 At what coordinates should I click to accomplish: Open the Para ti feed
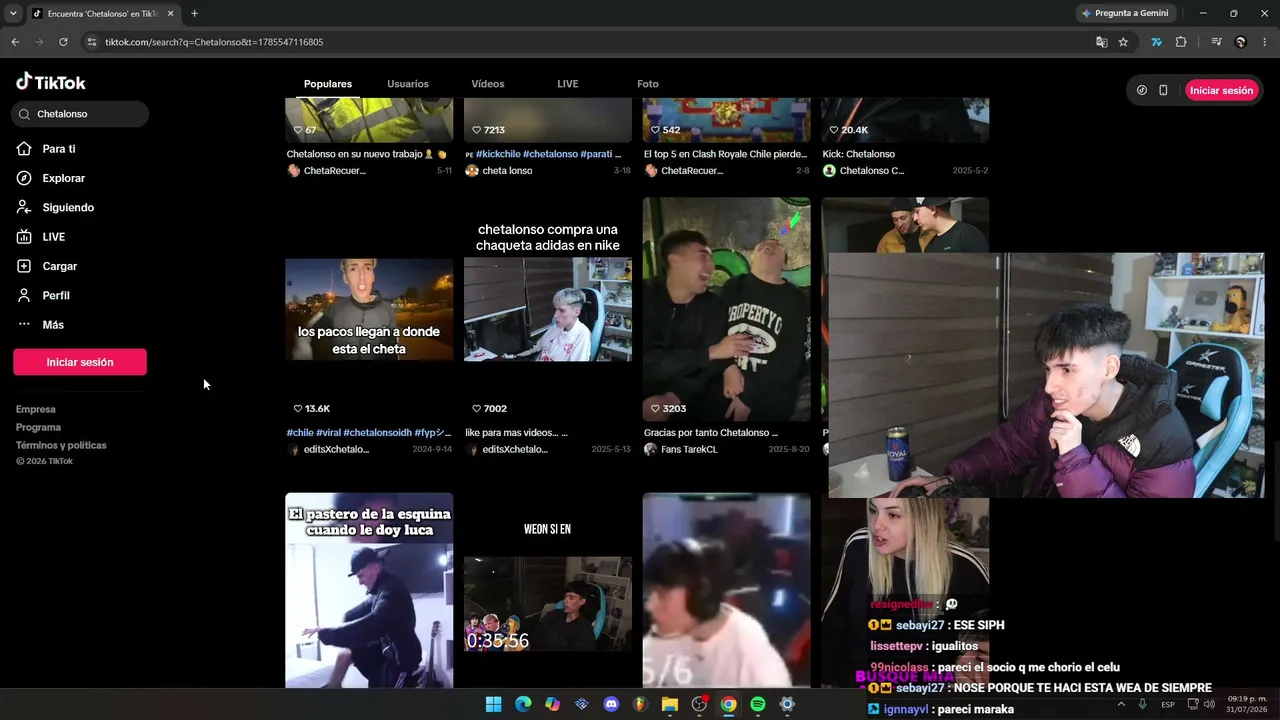[47, 149]
